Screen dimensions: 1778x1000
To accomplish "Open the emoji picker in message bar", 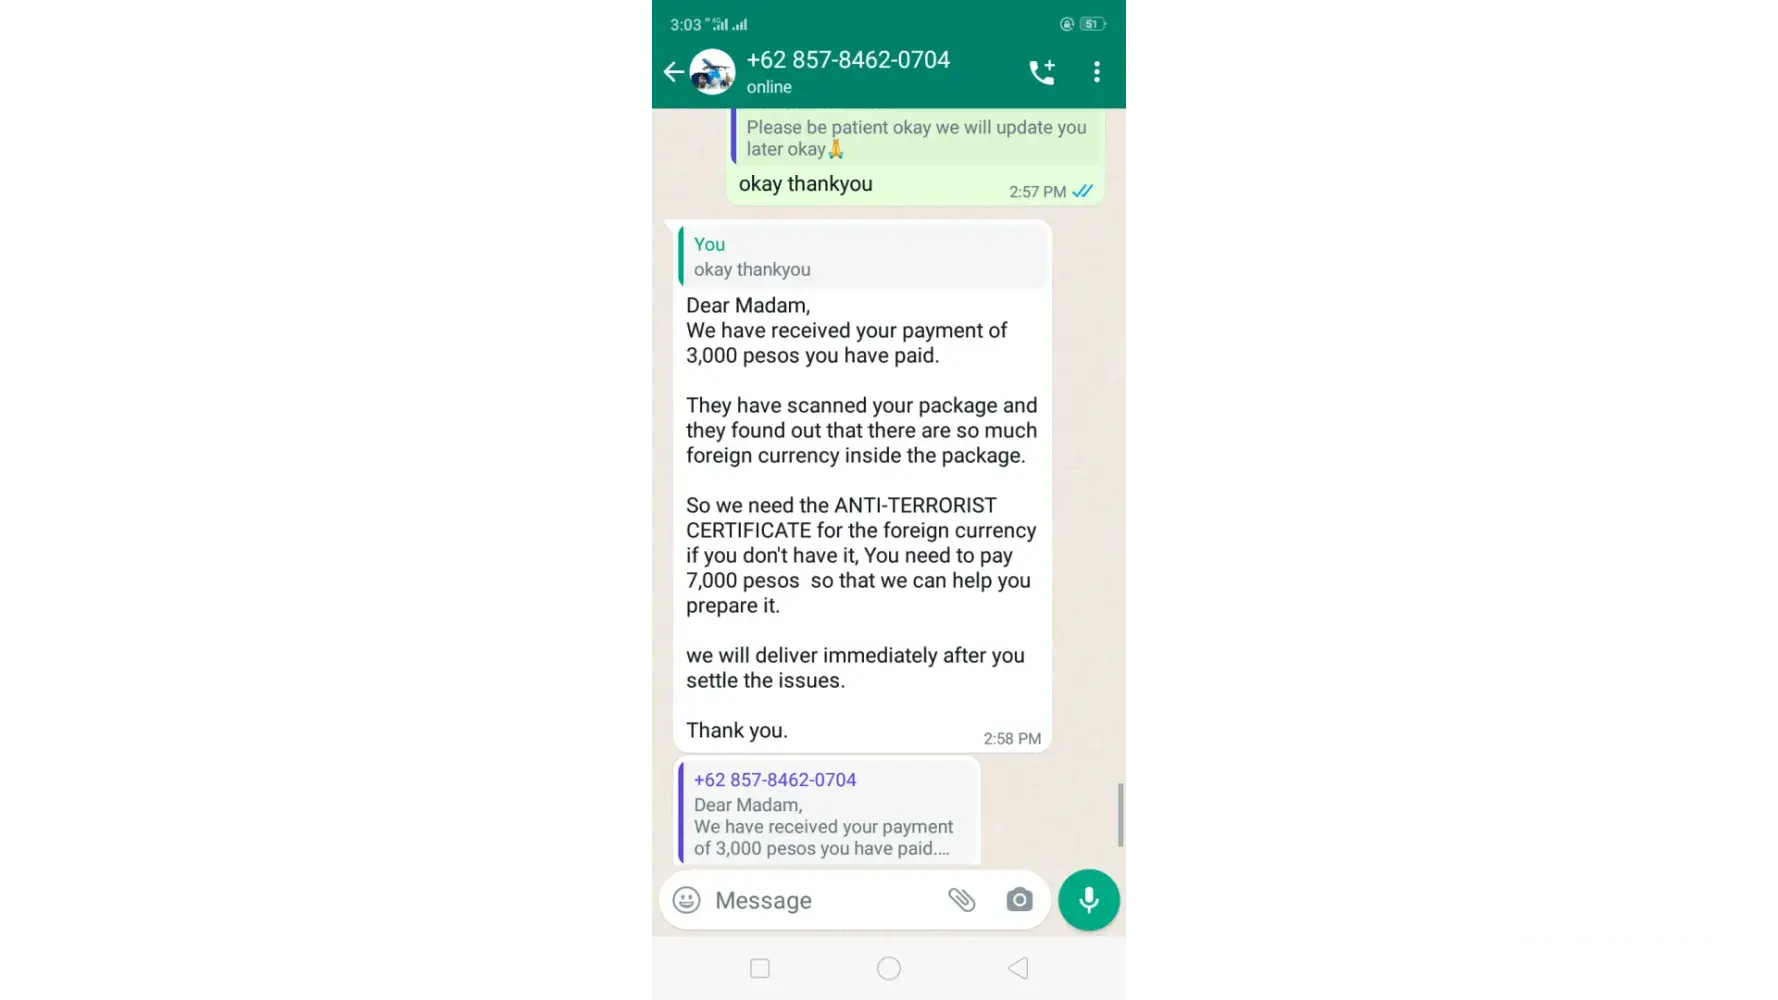I will (x=686, y=900).
